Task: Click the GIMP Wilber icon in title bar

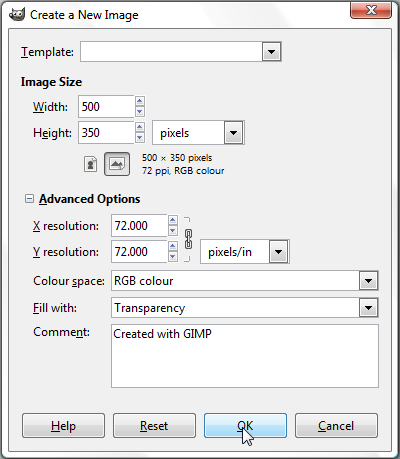Action: point(17,14)
